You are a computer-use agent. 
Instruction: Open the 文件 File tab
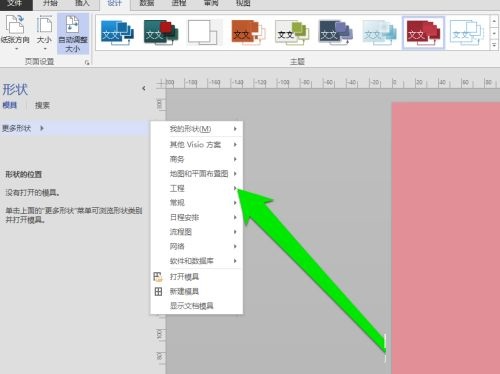[x=15, y=4]
